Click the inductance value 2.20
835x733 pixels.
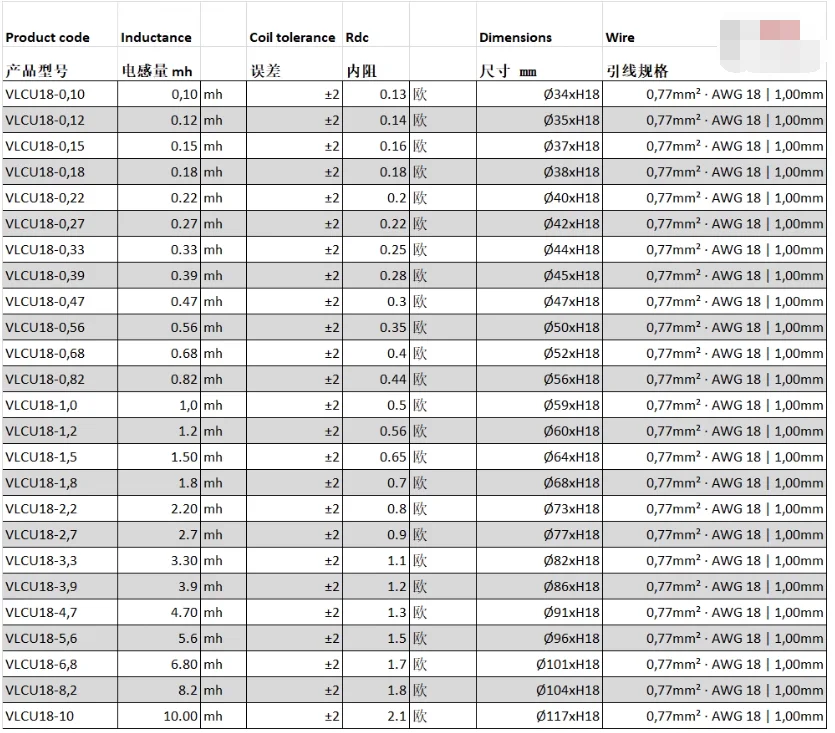click(x=159, y=509)
